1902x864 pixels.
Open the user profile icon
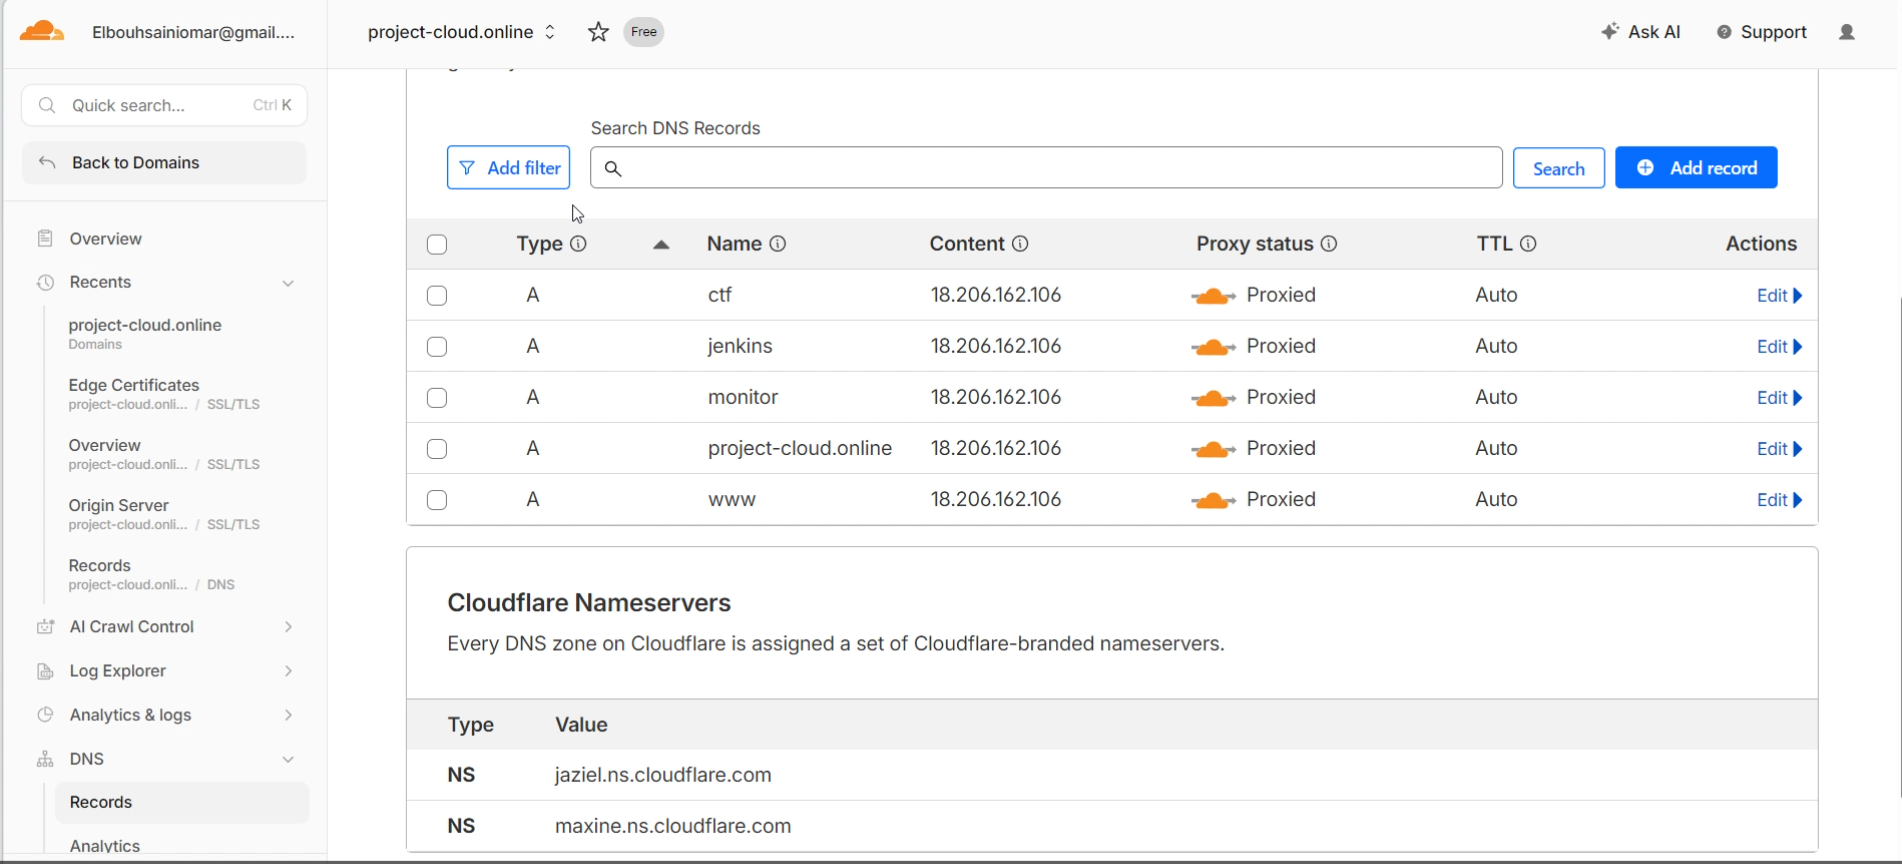(x=1847, y=32)
